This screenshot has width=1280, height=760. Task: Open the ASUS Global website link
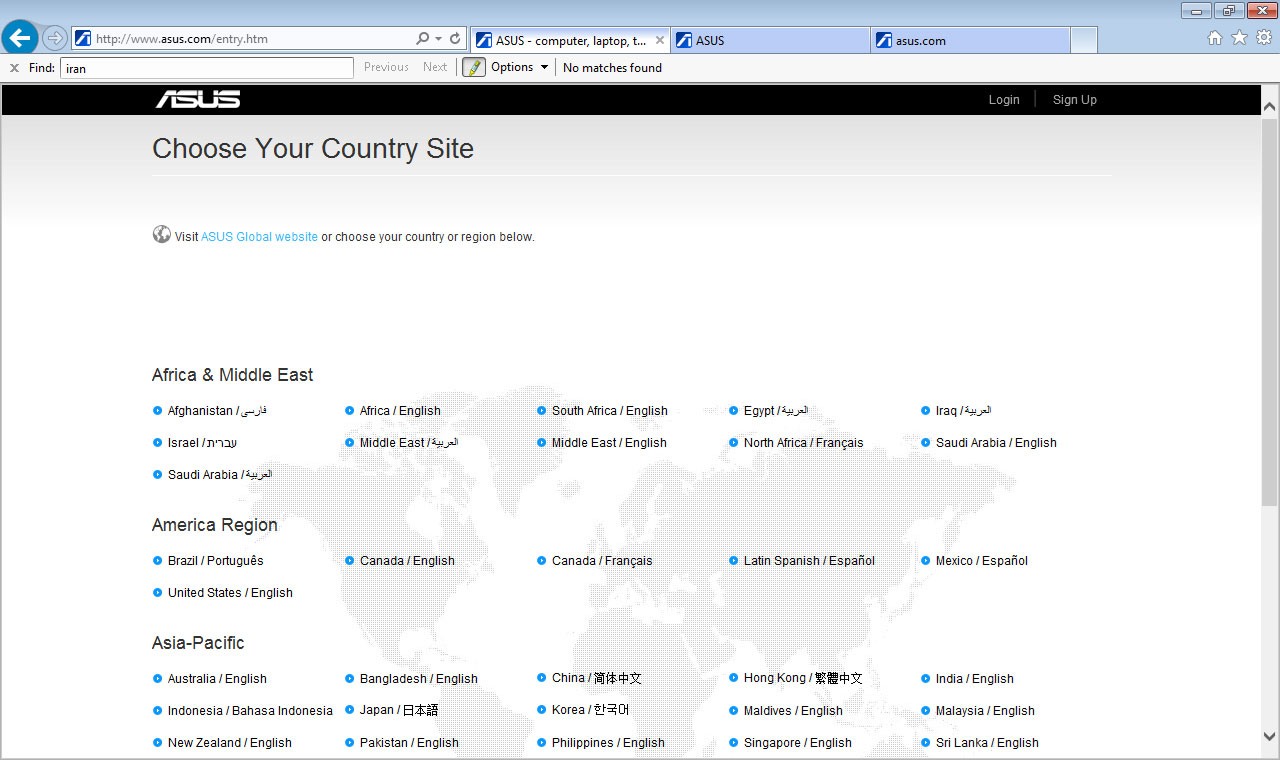[259, 237]
